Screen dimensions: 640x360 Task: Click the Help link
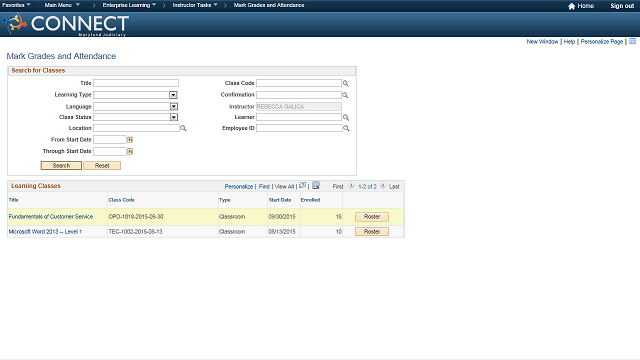(x=569, y=42)
